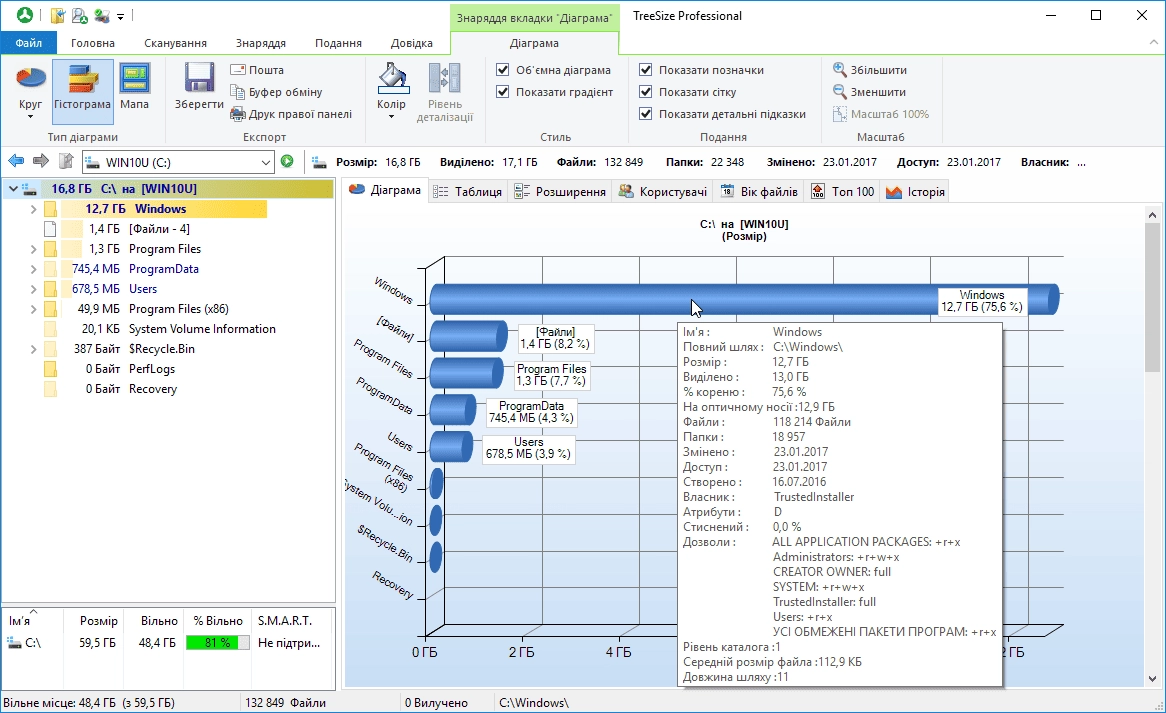This screenshot has height=713, width=1166.
Task: Uncheck Показати позначки
Action: pos(645,70)
